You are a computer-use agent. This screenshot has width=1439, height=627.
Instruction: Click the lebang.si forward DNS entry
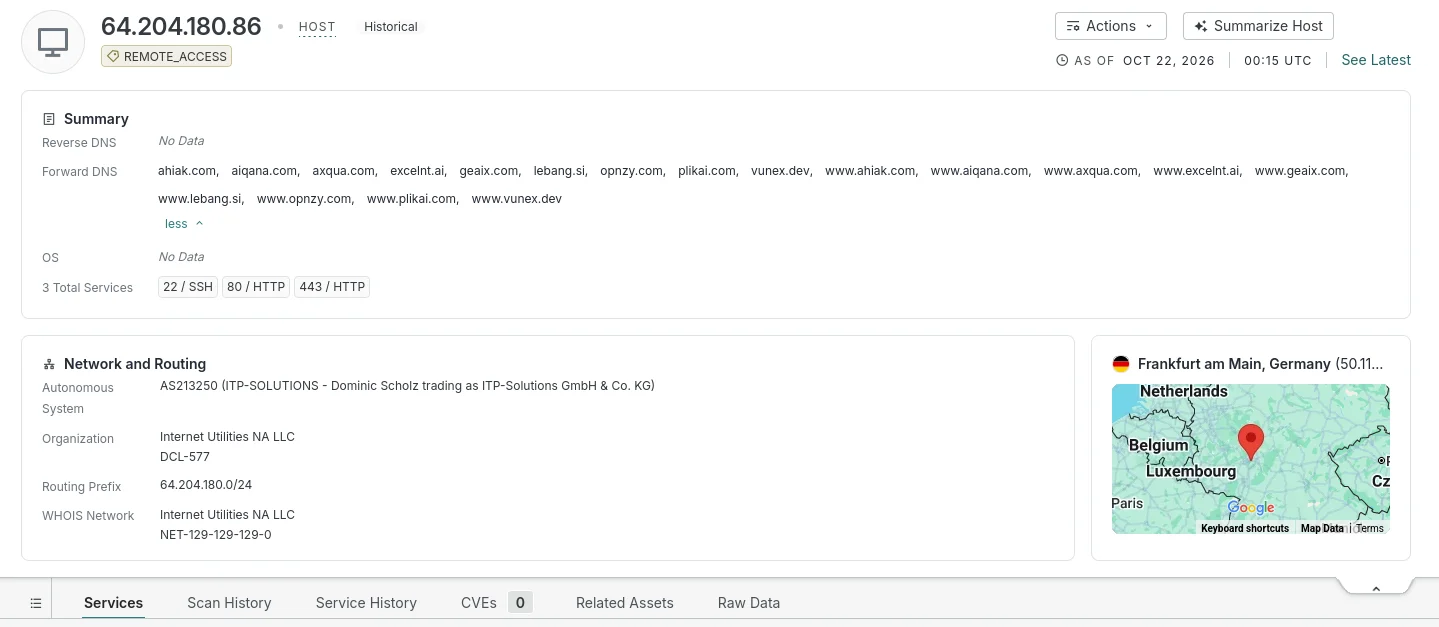[x=560, y=171]
